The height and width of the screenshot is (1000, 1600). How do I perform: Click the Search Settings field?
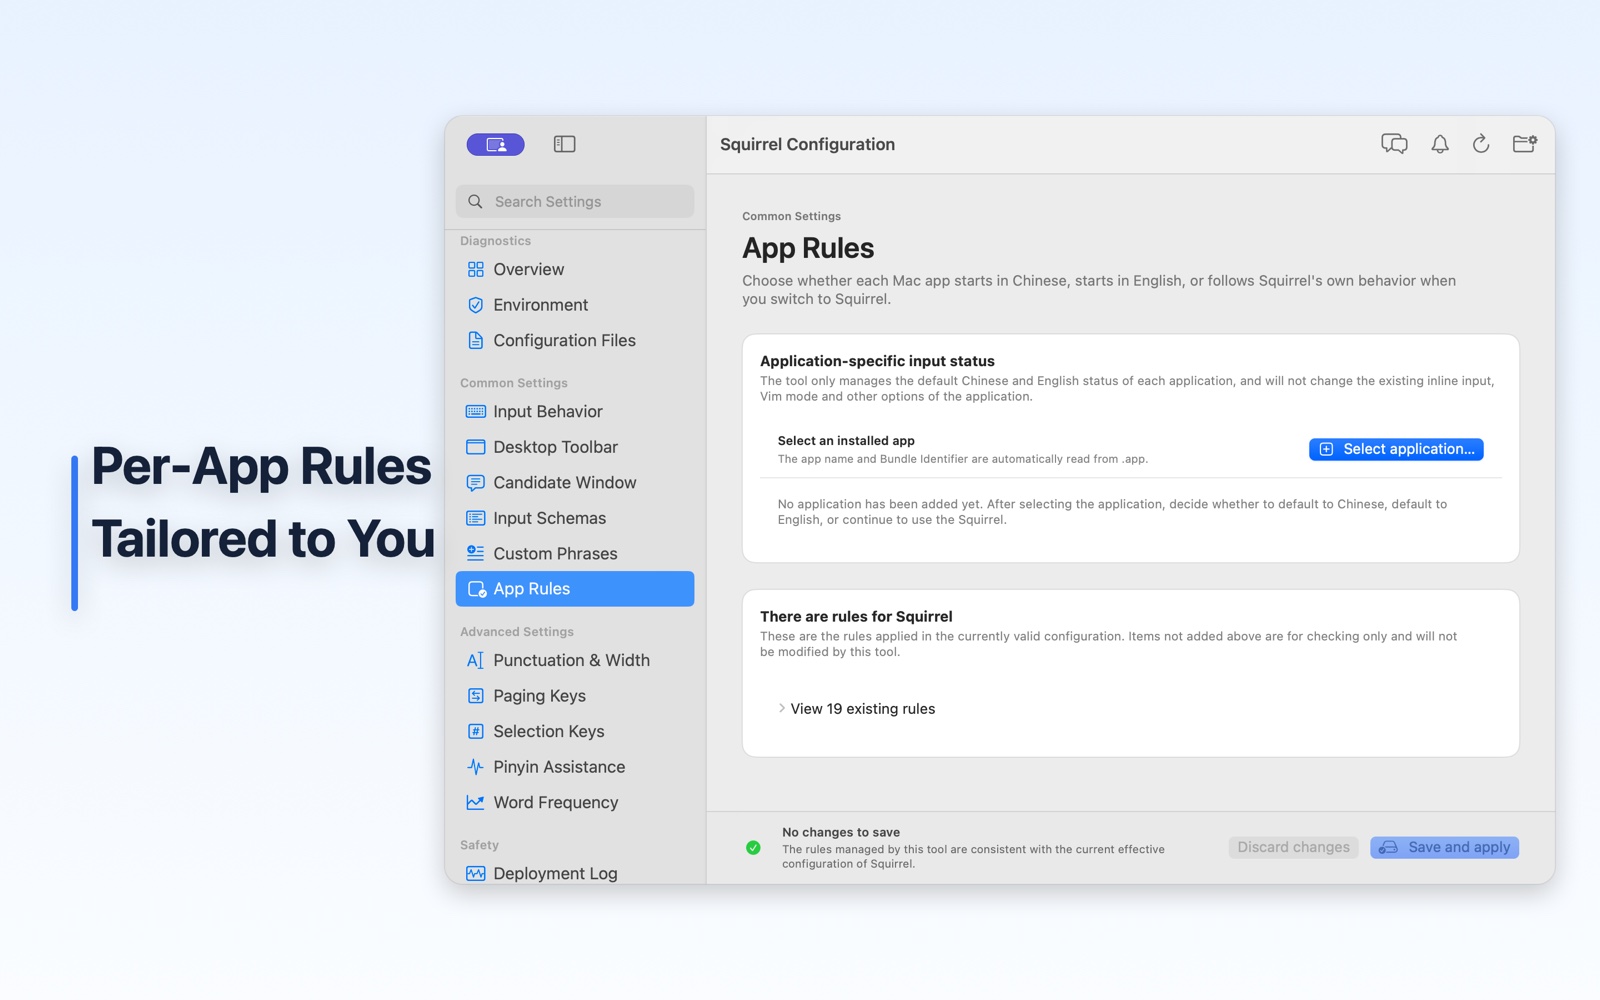coord(575,202)
